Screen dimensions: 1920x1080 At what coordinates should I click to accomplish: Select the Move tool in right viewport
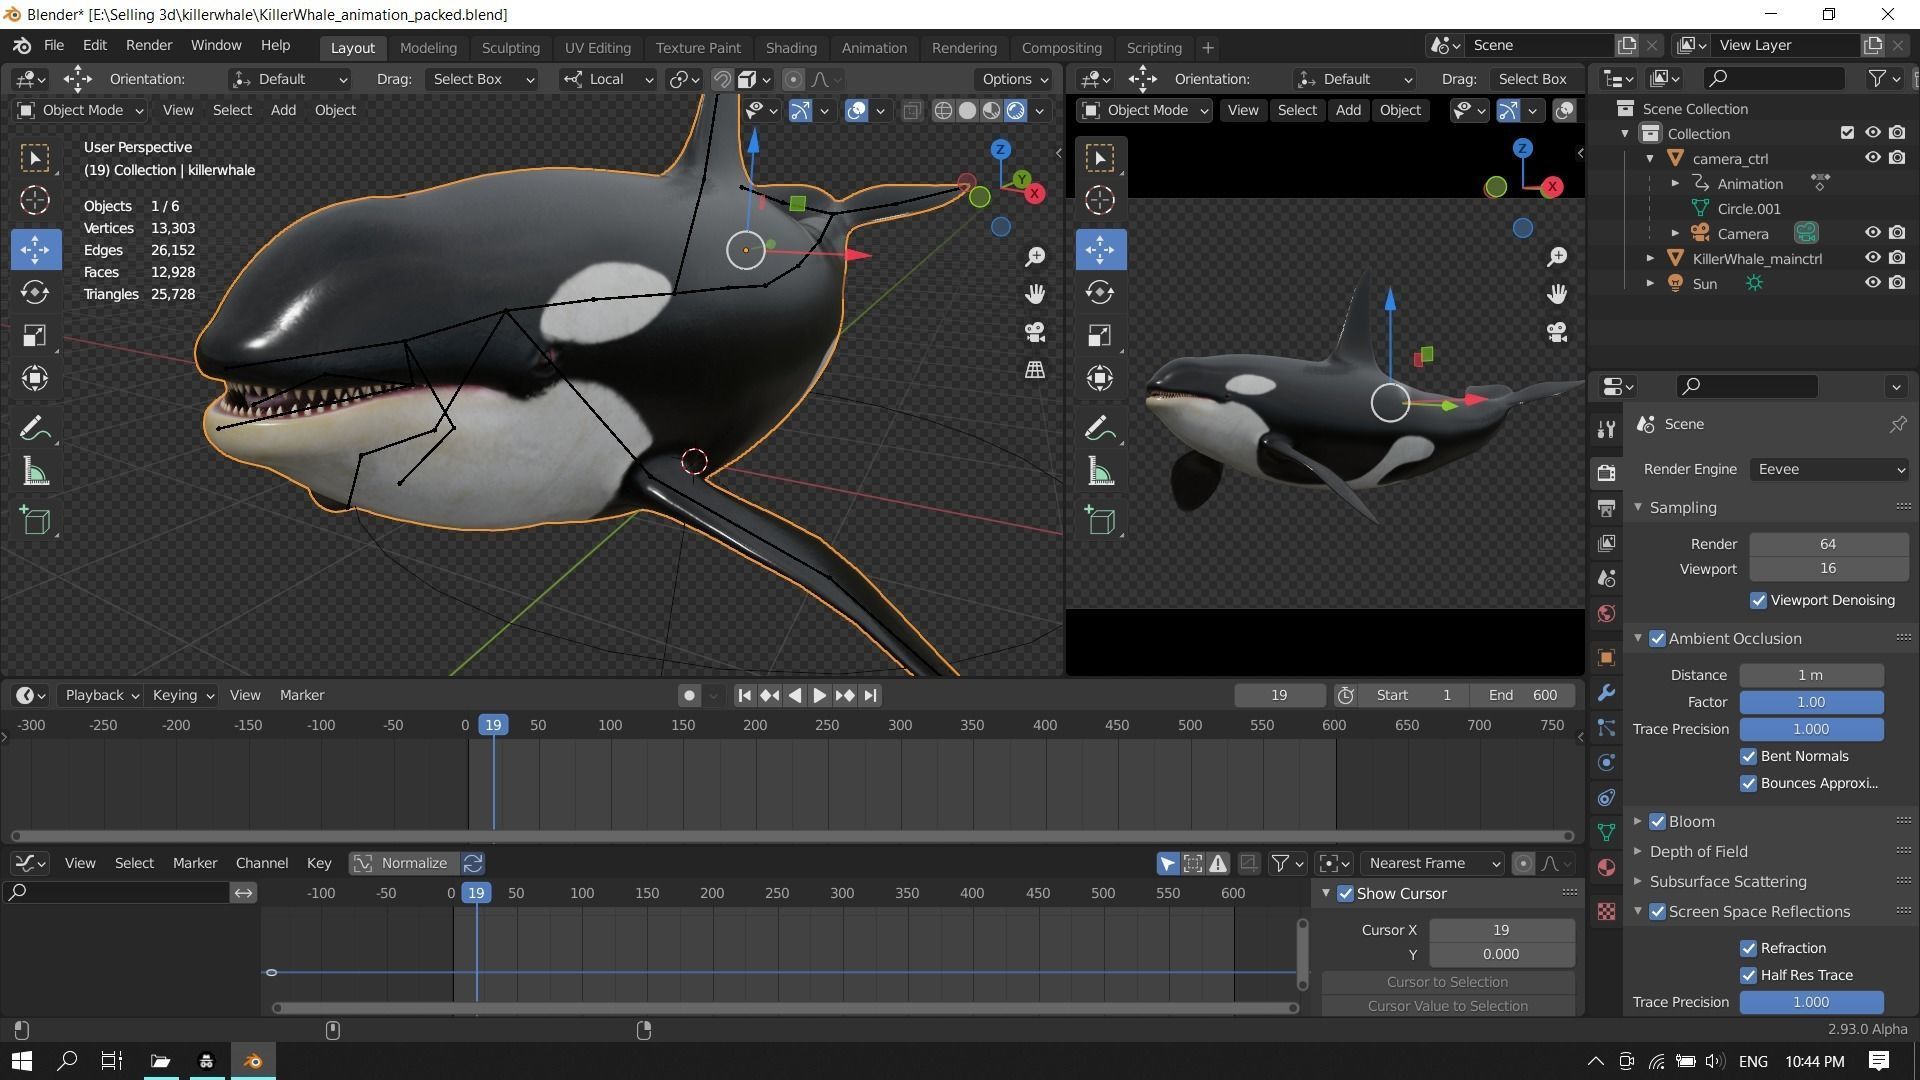coord(1100,249)
